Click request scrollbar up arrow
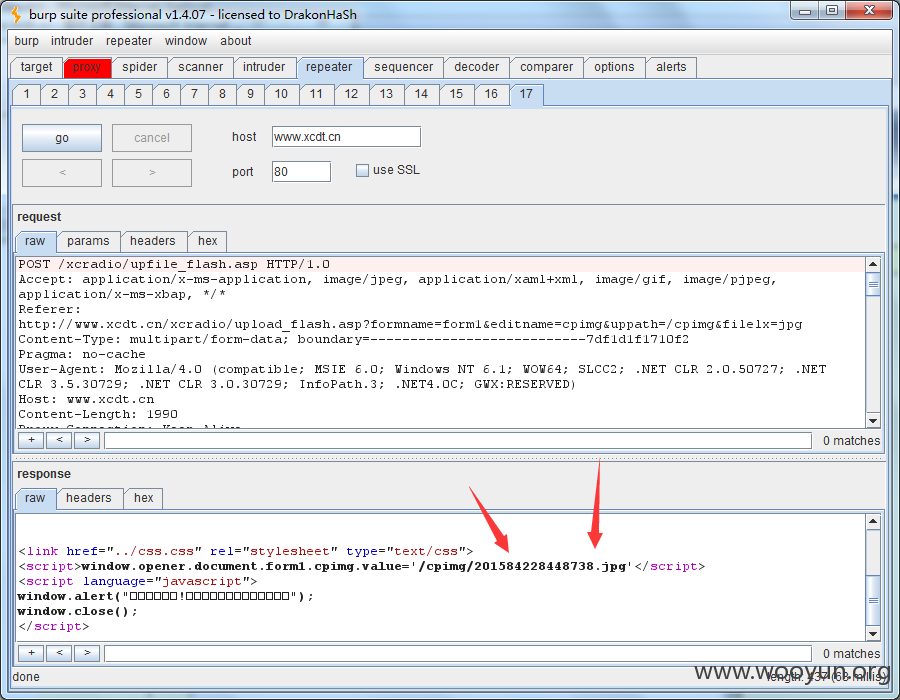Image resolution: width=900 pixels, height=700 pixels. (x=873, y=265)
